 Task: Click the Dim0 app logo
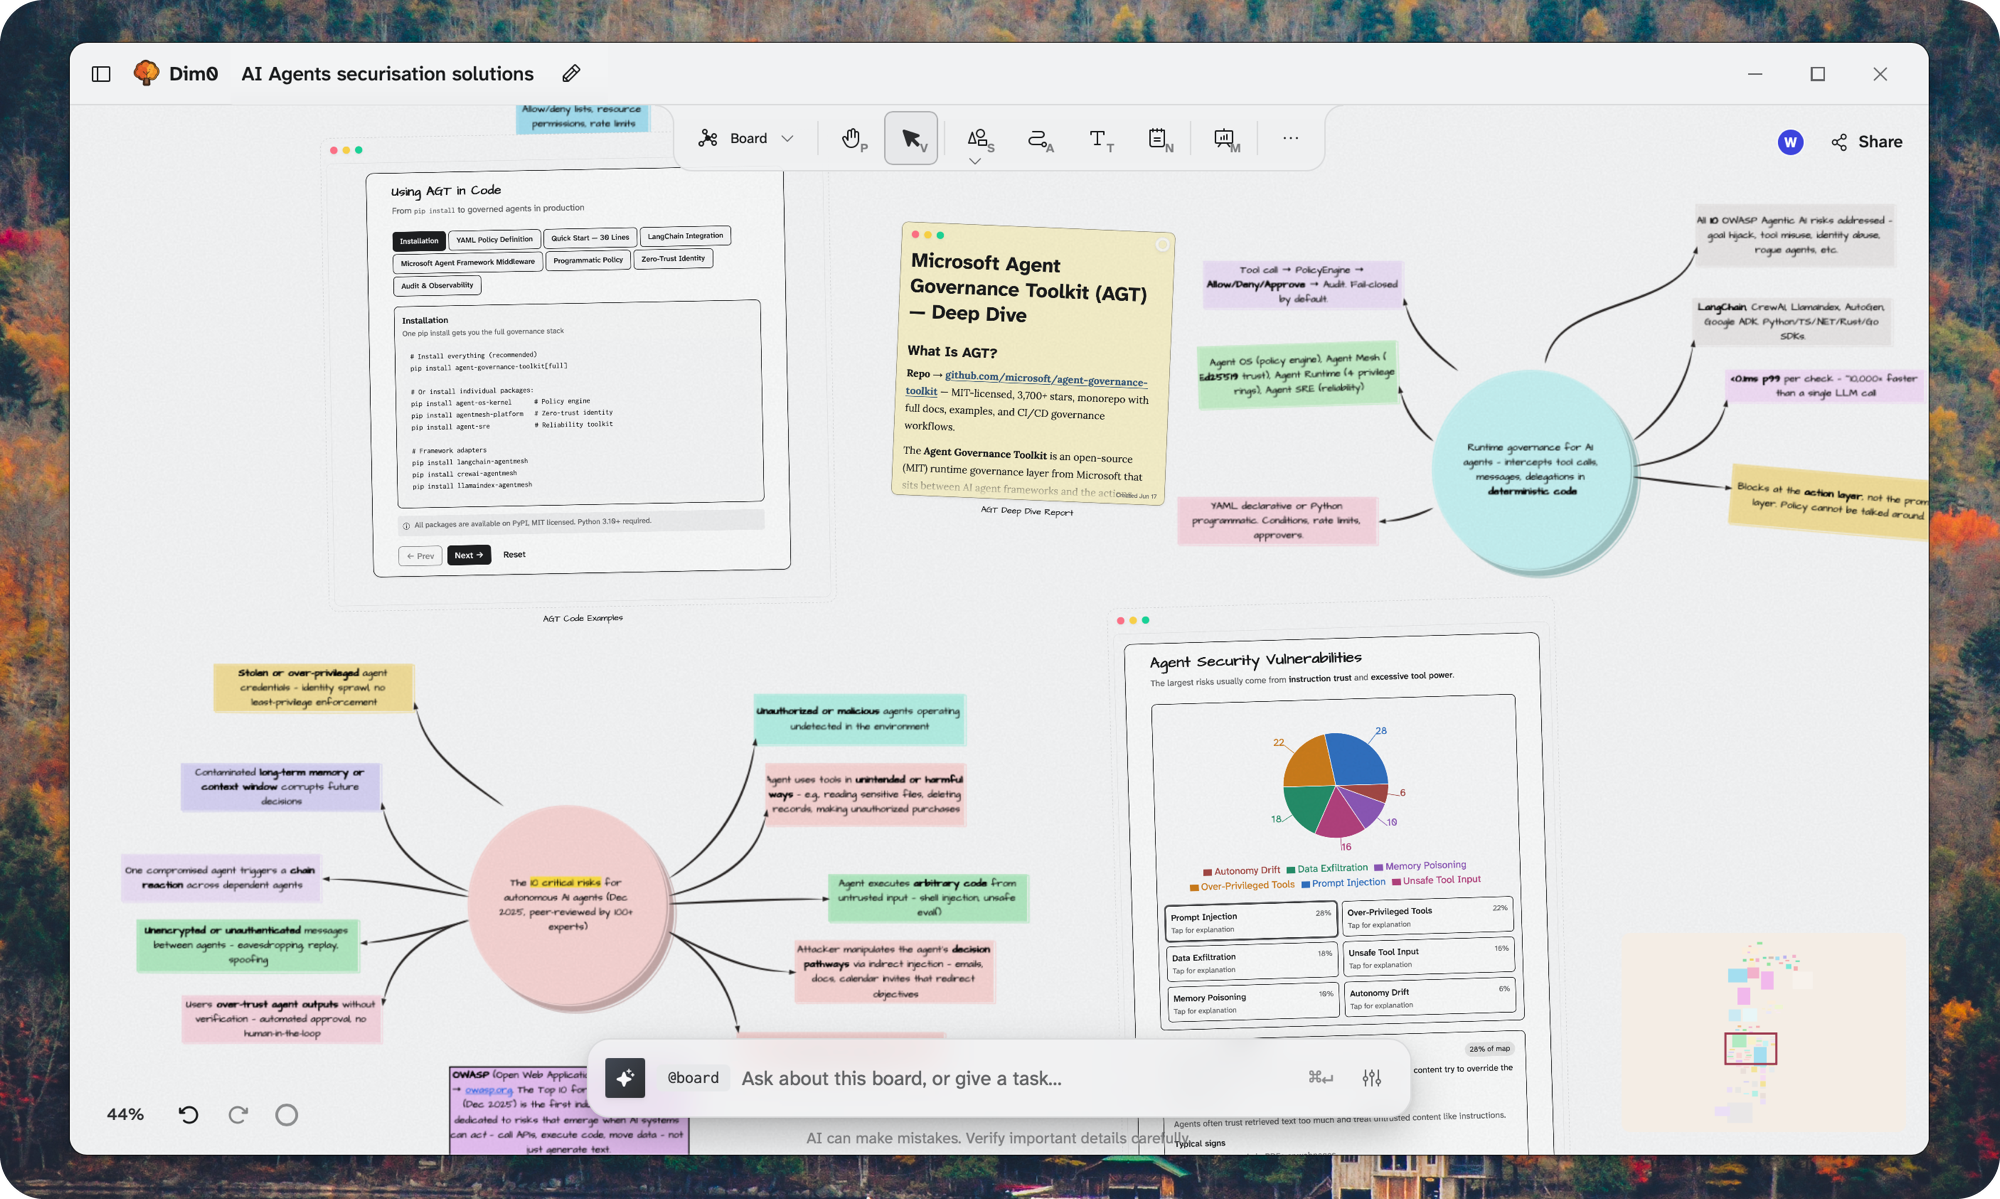pos(147,73)
